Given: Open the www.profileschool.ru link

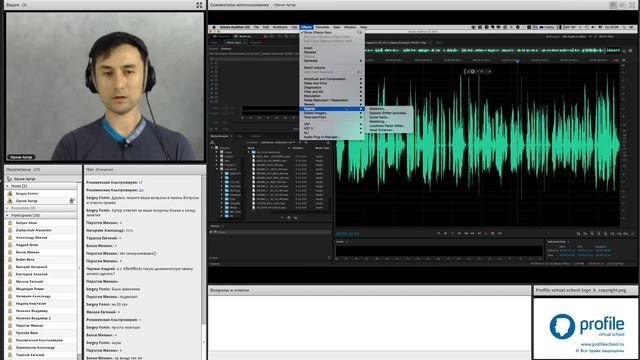Looking at the screenshot, I should [x=602, y=344].
